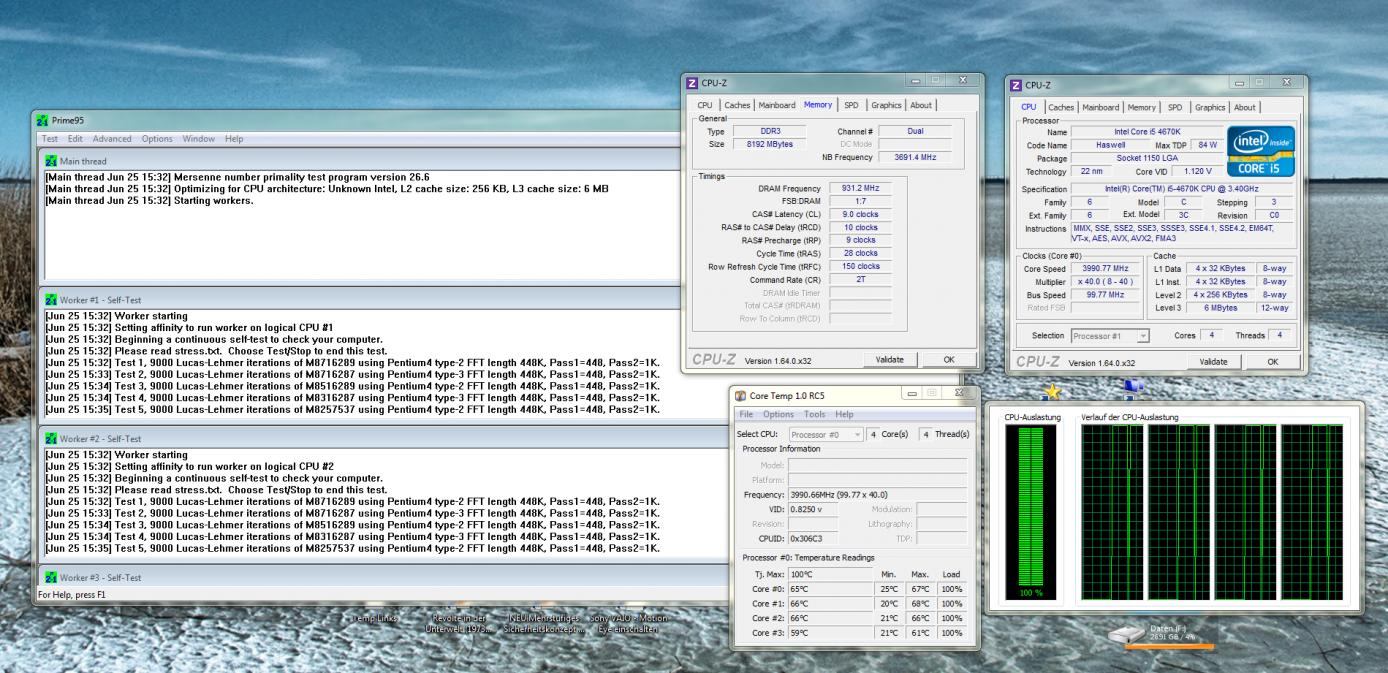The height and width of the screenshot is (673, 1388).
Task: Select the Temp Links desktop label
Action: 373,619
